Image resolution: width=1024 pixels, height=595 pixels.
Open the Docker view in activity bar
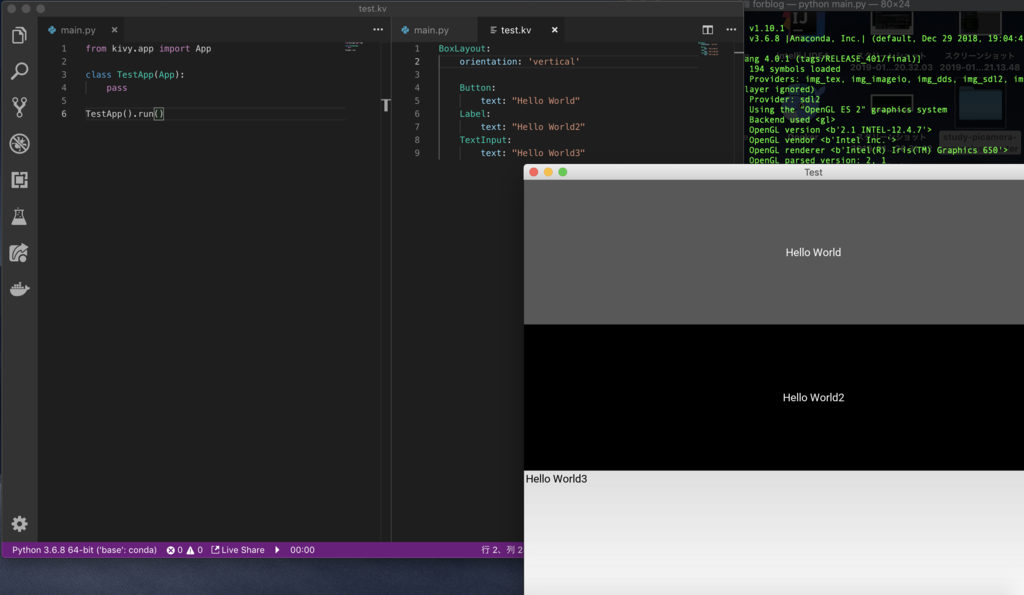point(19,289)
